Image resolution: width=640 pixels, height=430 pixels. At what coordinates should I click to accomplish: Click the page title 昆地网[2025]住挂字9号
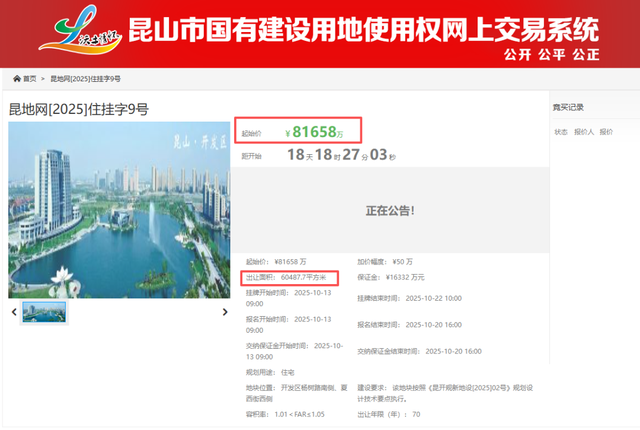(x=78, y=108)
